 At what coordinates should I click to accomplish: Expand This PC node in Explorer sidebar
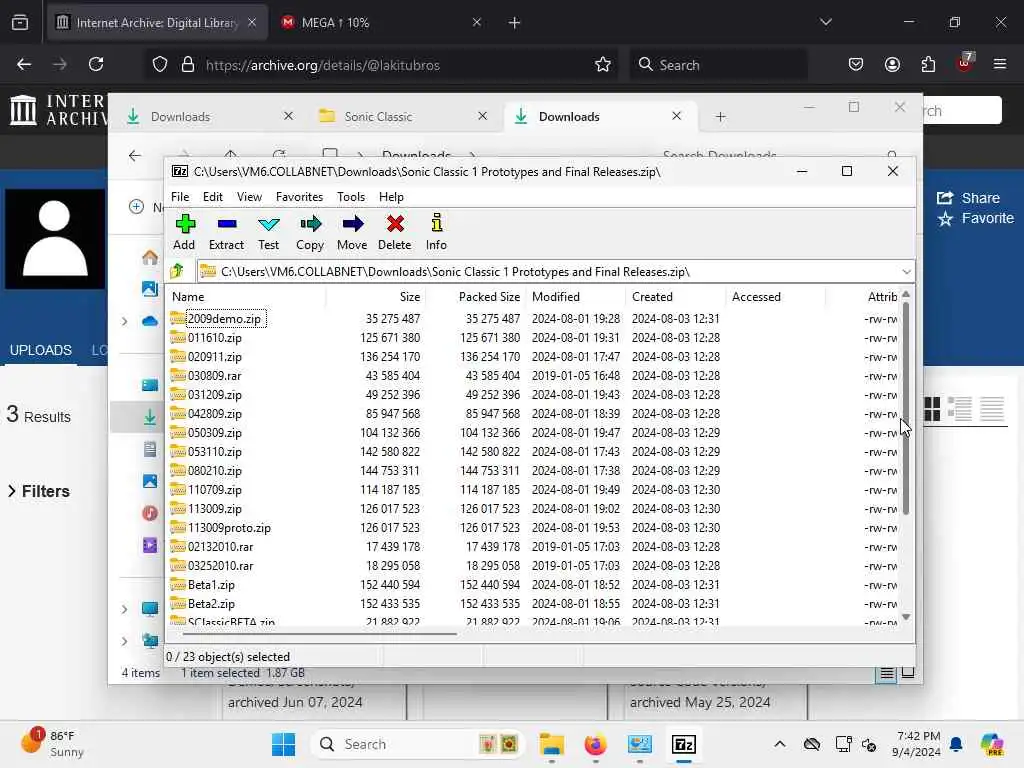coord(124,609)
